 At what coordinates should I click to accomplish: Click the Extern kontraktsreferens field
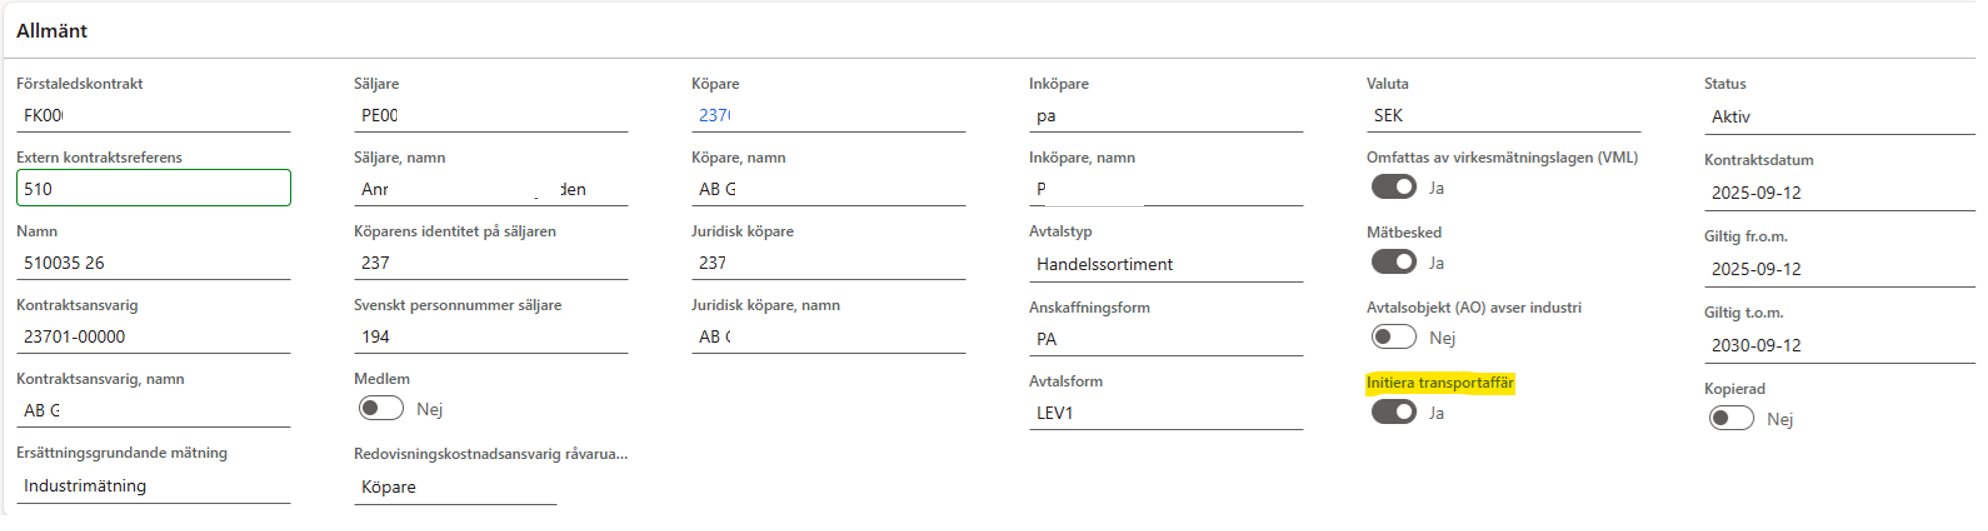tap(153, 188)
